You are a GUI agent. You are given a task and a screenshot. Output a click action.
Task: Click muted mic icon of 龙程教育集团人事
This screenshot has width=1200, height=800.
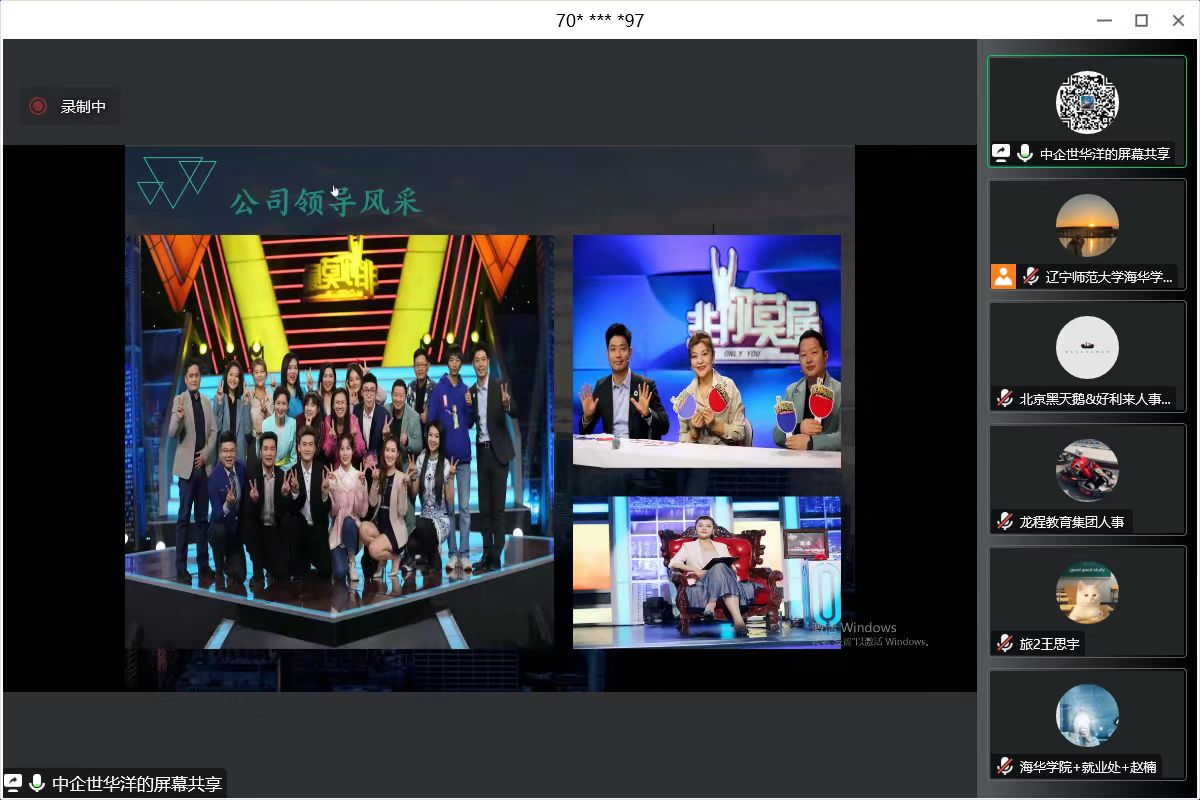[x=1005, y=521]
